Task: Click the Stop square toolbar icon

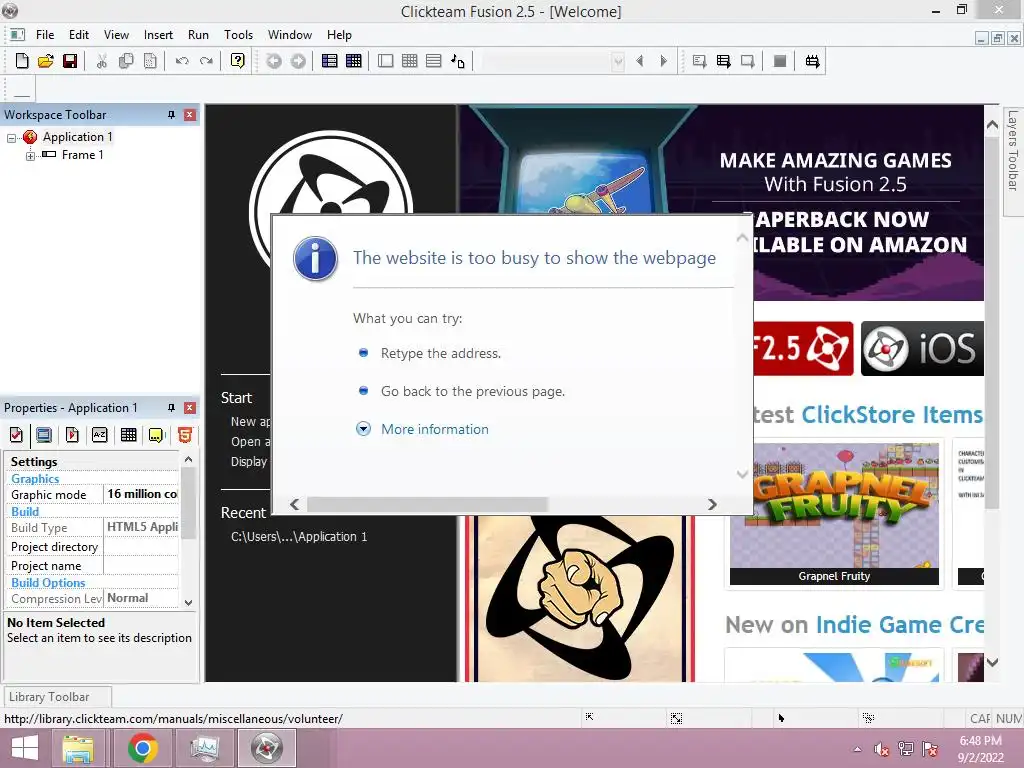Action: coord(780,61)
